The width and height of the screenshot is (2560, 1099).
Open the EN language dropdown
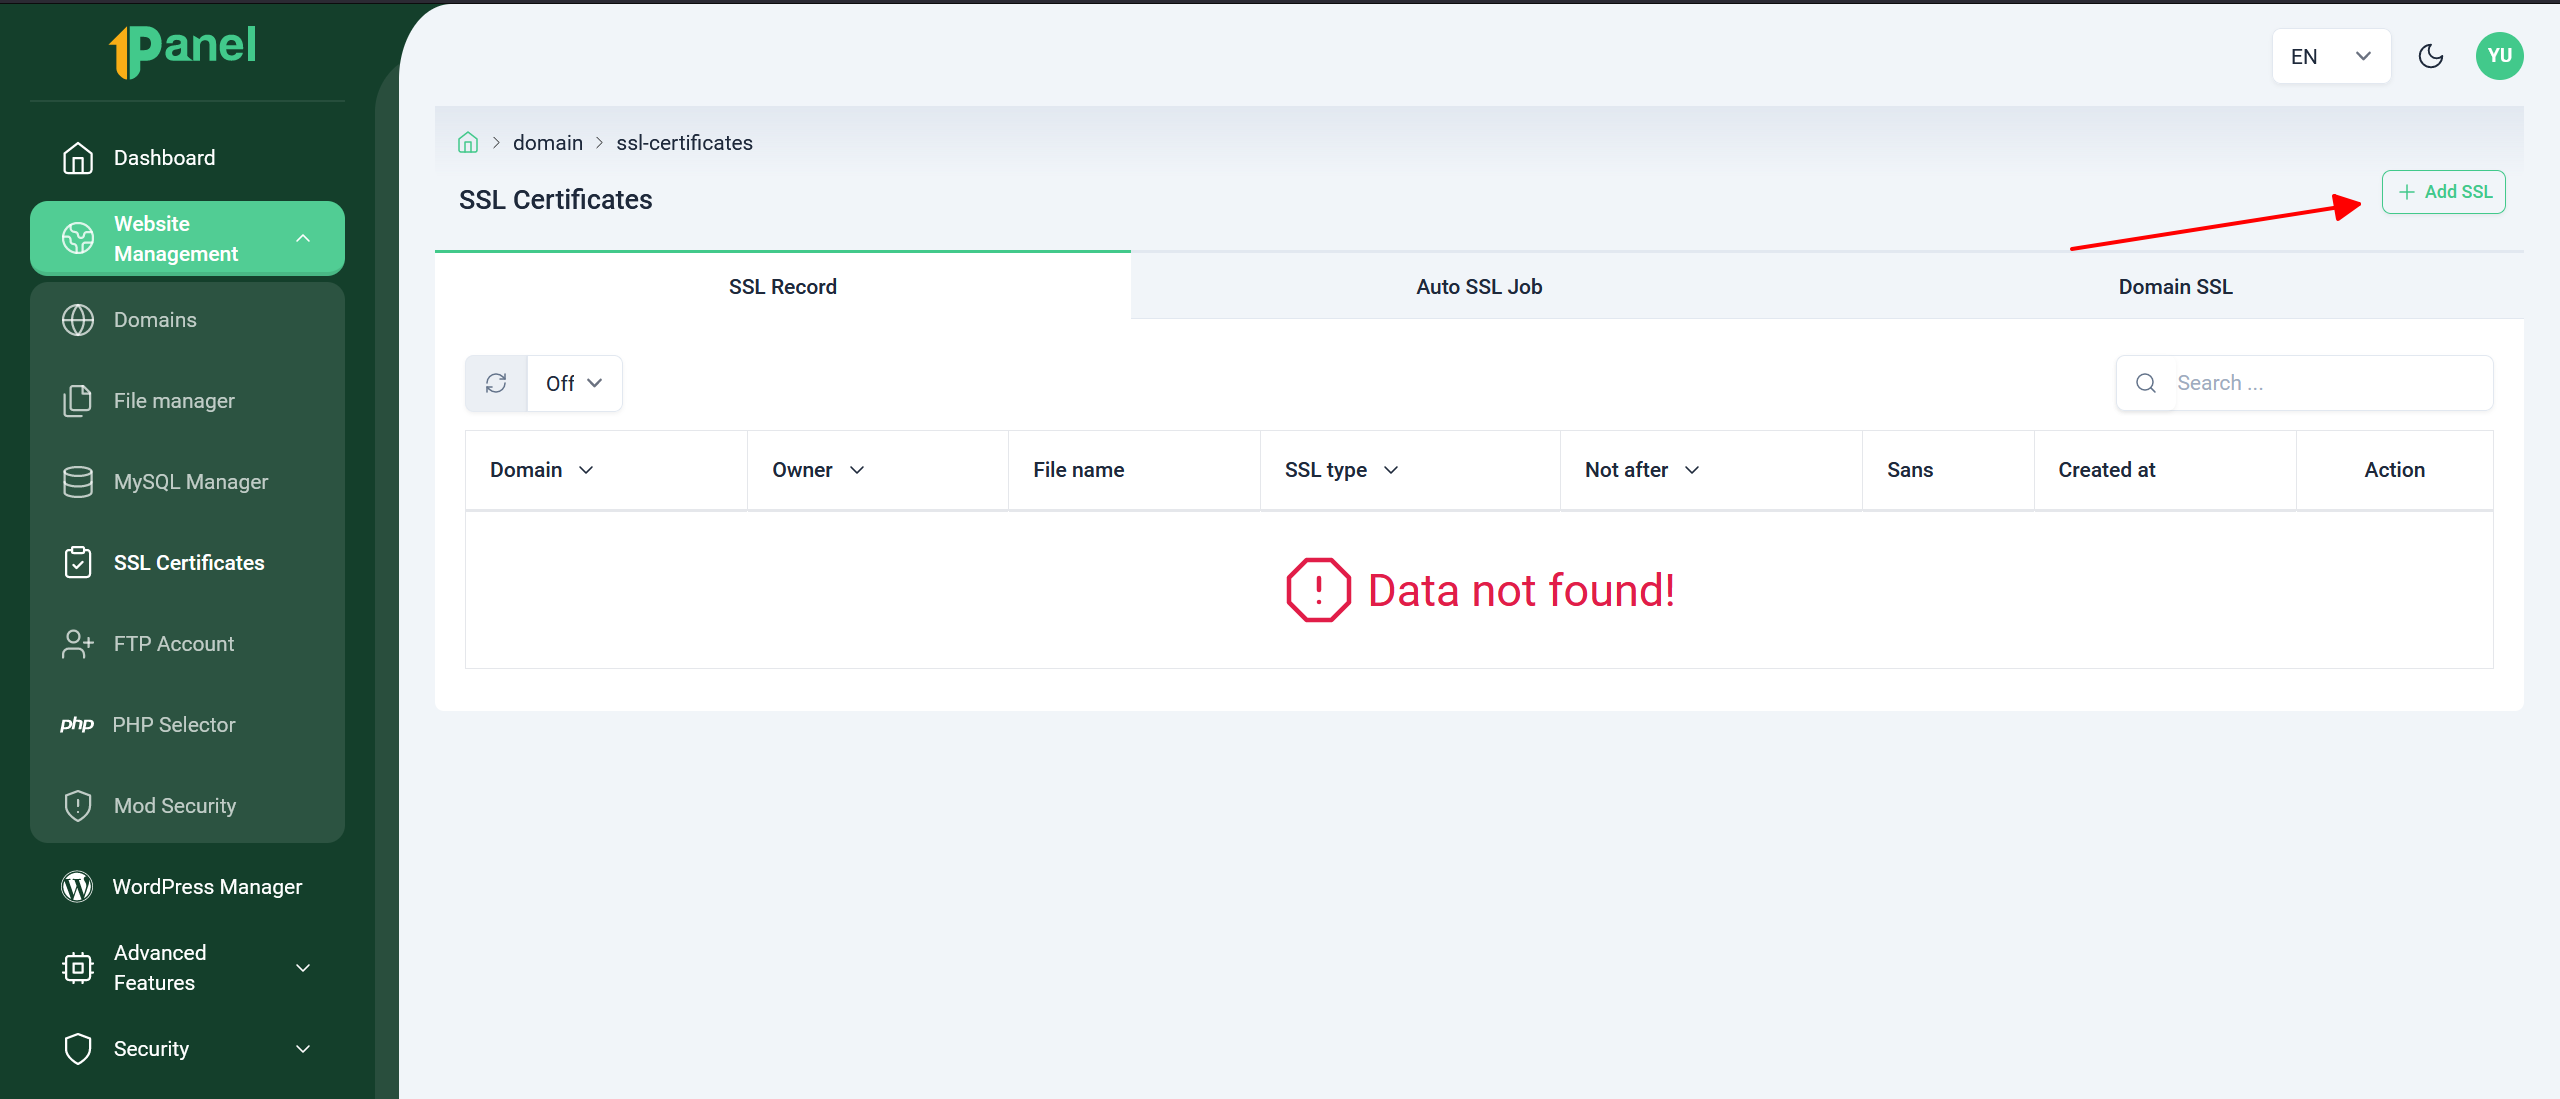[2330, 56]
